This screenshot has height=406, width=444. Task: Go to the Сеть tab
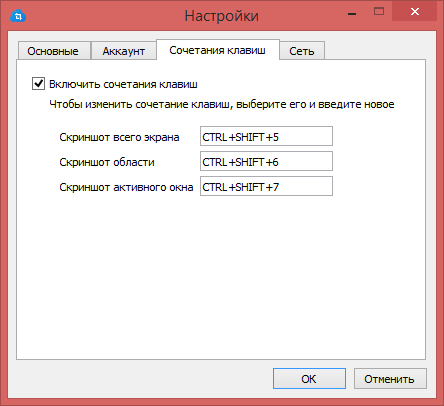point(302,51)
